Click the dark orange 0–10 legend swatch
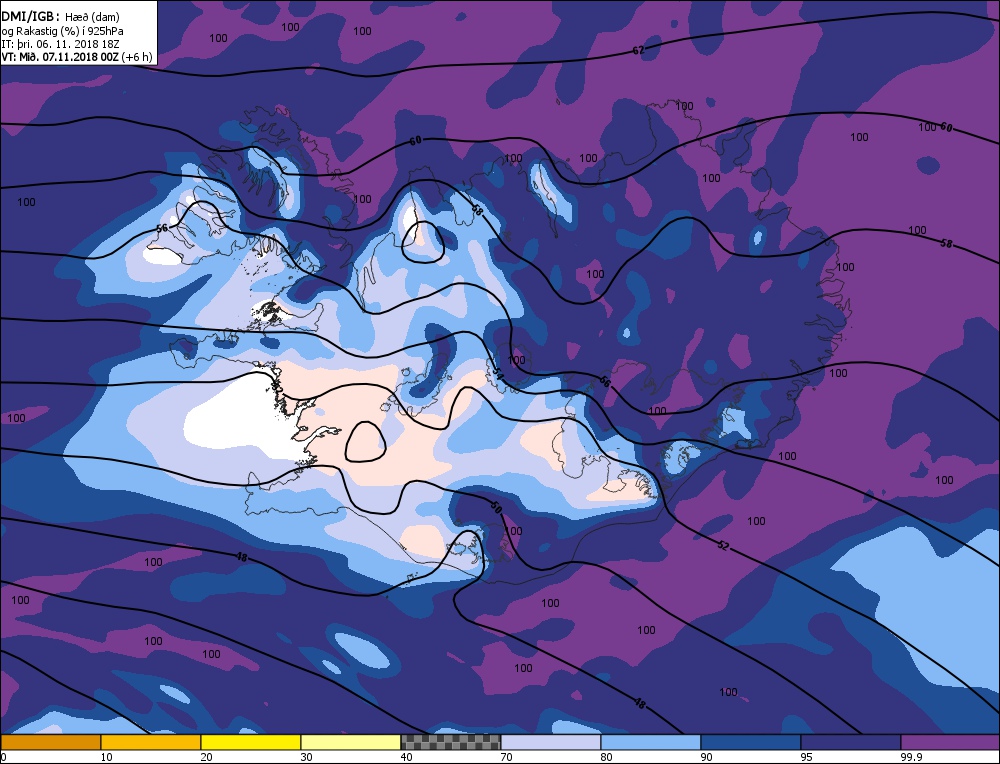This screenshot has width=1000, height=764. [50, 742]
